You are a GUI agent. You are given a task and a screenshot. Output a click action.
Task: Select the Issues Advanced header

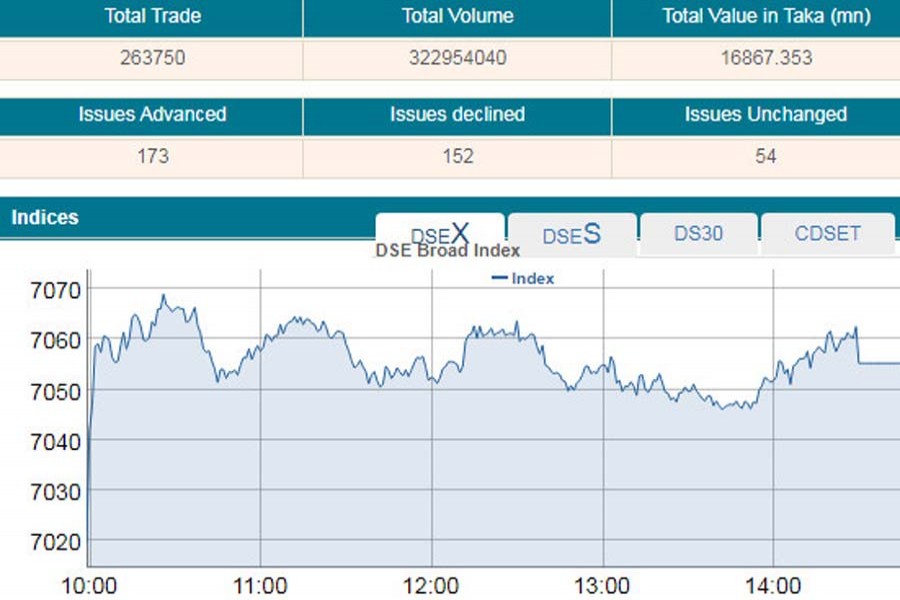tap(152, 115)
